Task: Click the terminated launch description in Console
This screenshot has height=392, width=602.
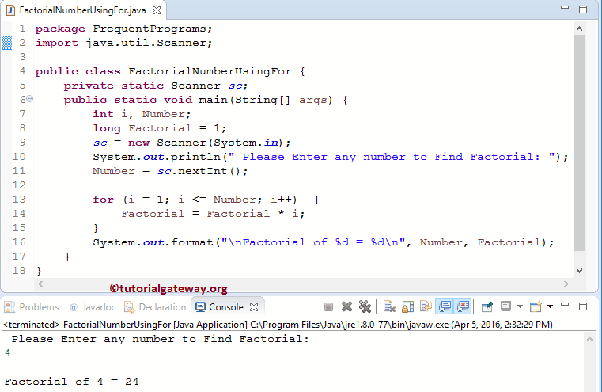Action: (278, 325)
